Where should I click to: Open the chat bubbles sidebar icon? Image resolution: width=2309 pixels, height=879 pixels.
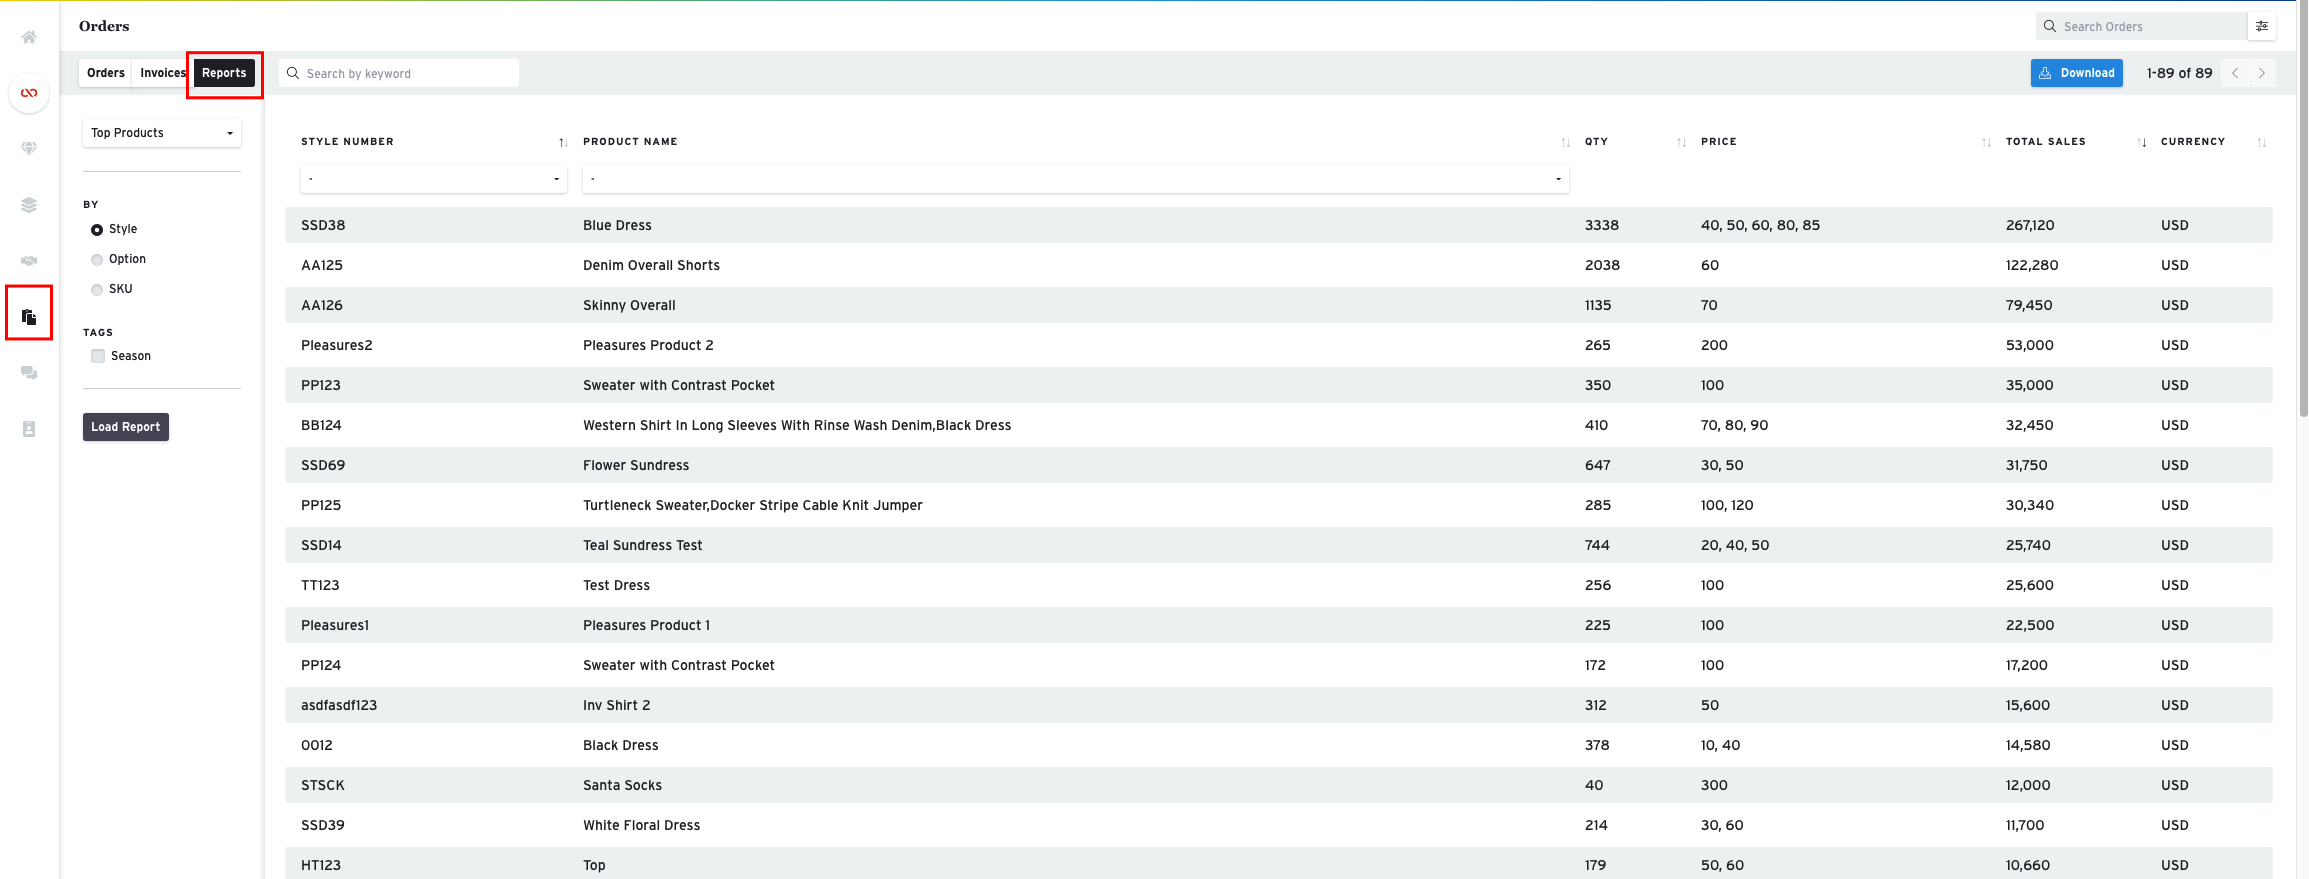(29, 373)
